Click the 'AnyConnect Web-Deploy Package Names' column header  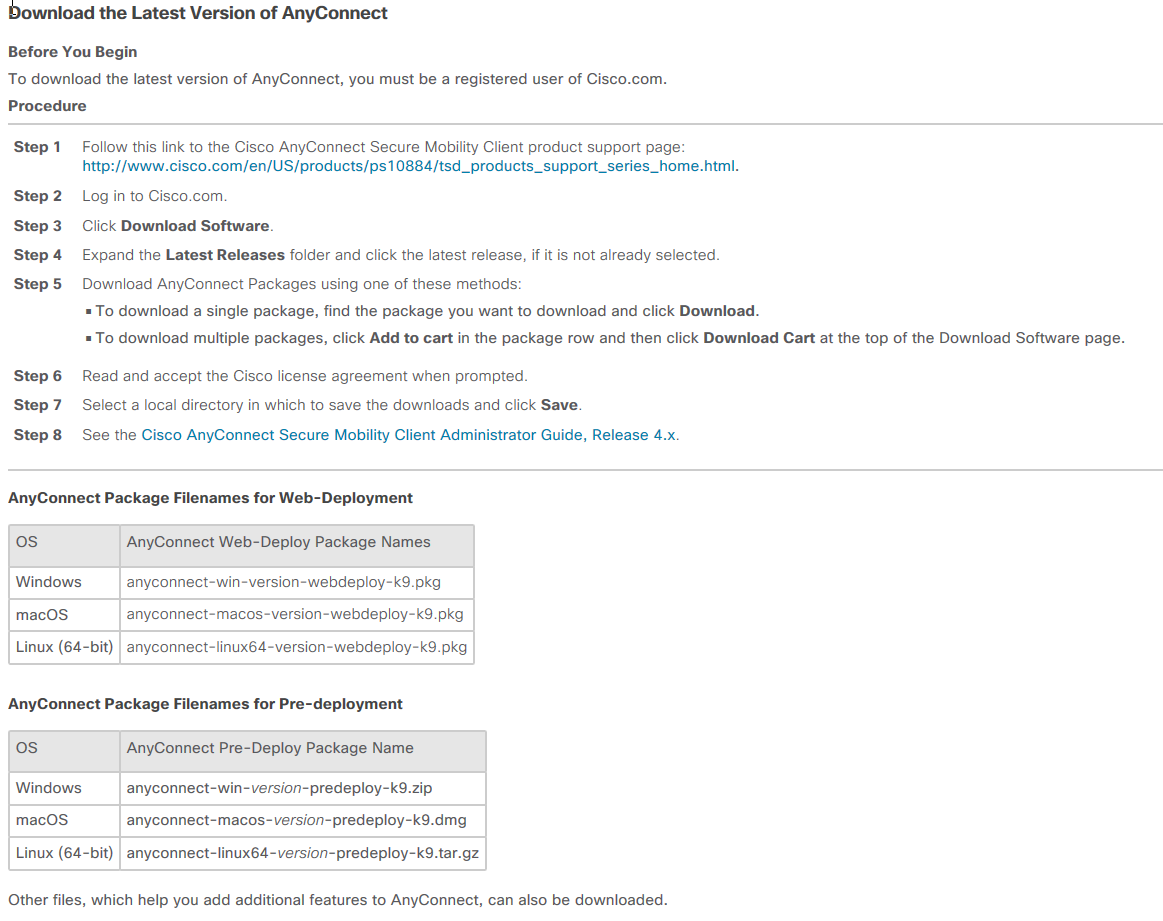pyautogui.click(x=297, y=546)
